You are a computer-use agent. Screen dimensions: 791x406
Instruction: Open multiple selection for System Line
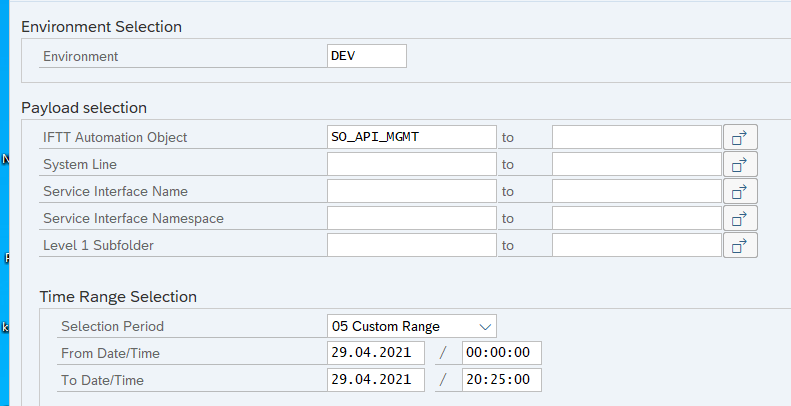tap(741, 164)
